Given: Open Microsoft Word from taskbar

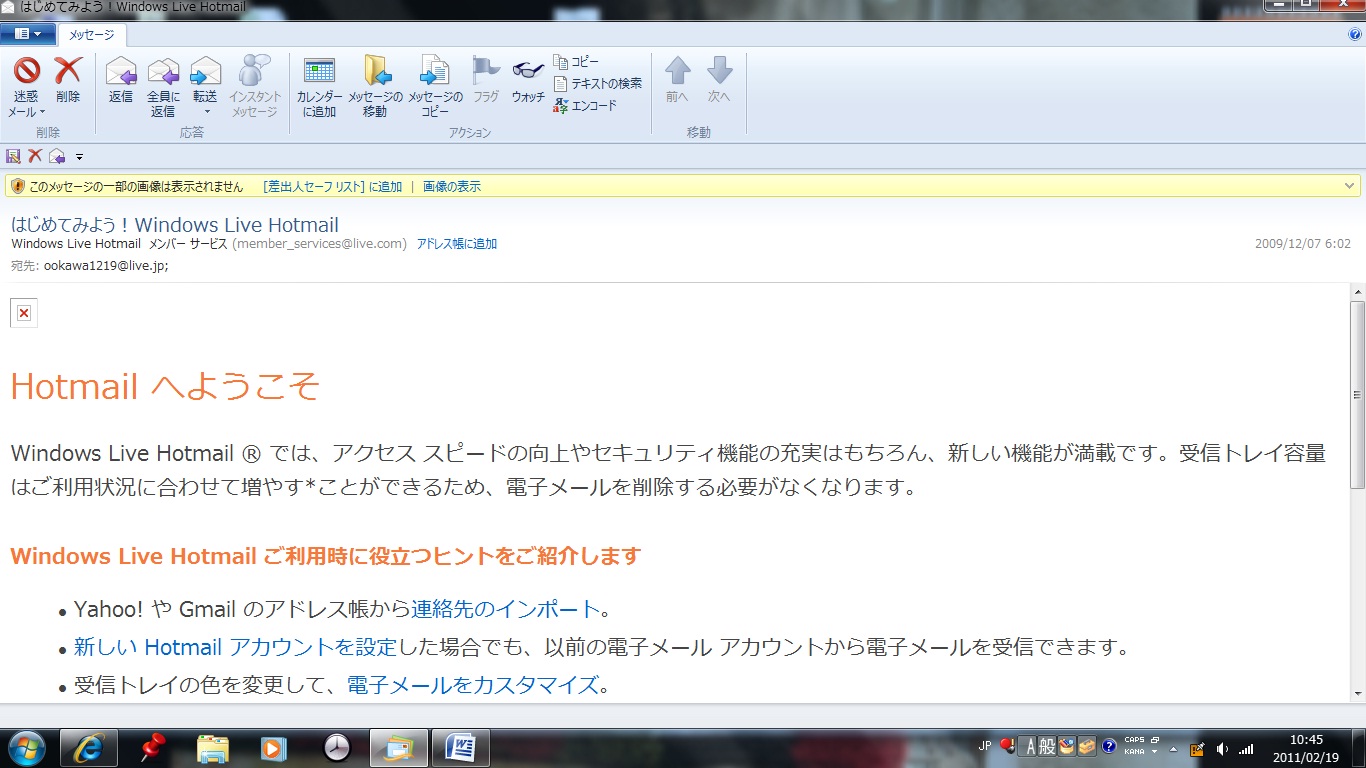Looking at the screenshot, I should click(461, 747).
